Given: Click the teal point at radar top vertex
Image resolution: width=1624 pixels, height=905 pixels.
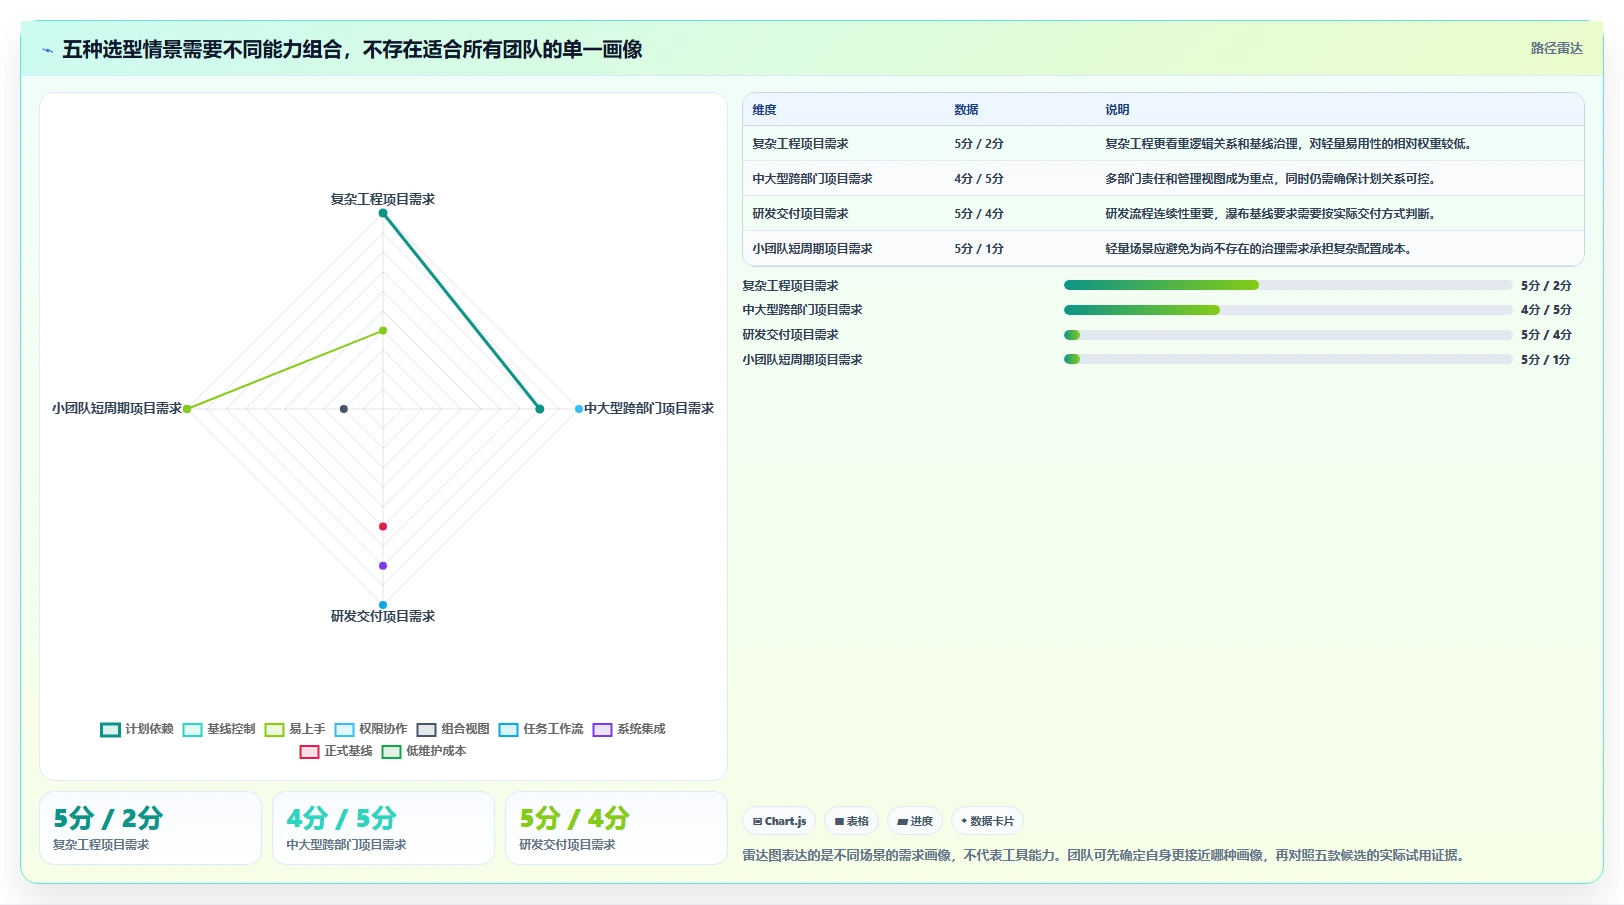Looking at the screenshot, I should tap(383, 213).
